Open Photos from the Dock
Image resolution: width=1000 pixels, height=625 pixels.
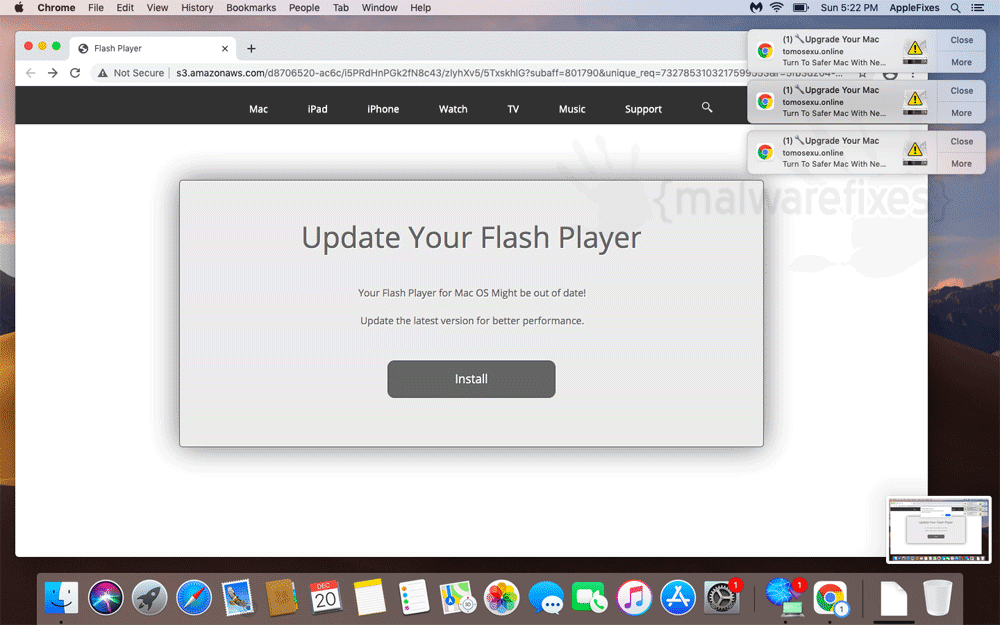[x=502, y=598]
